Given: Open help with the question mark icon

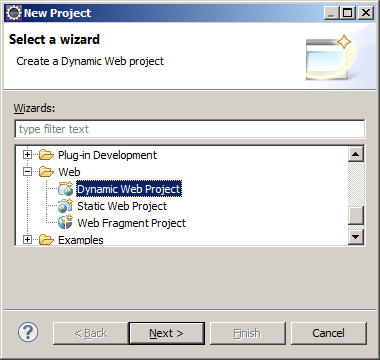Looking at the screenshot, I should click(x=28, y=332).
